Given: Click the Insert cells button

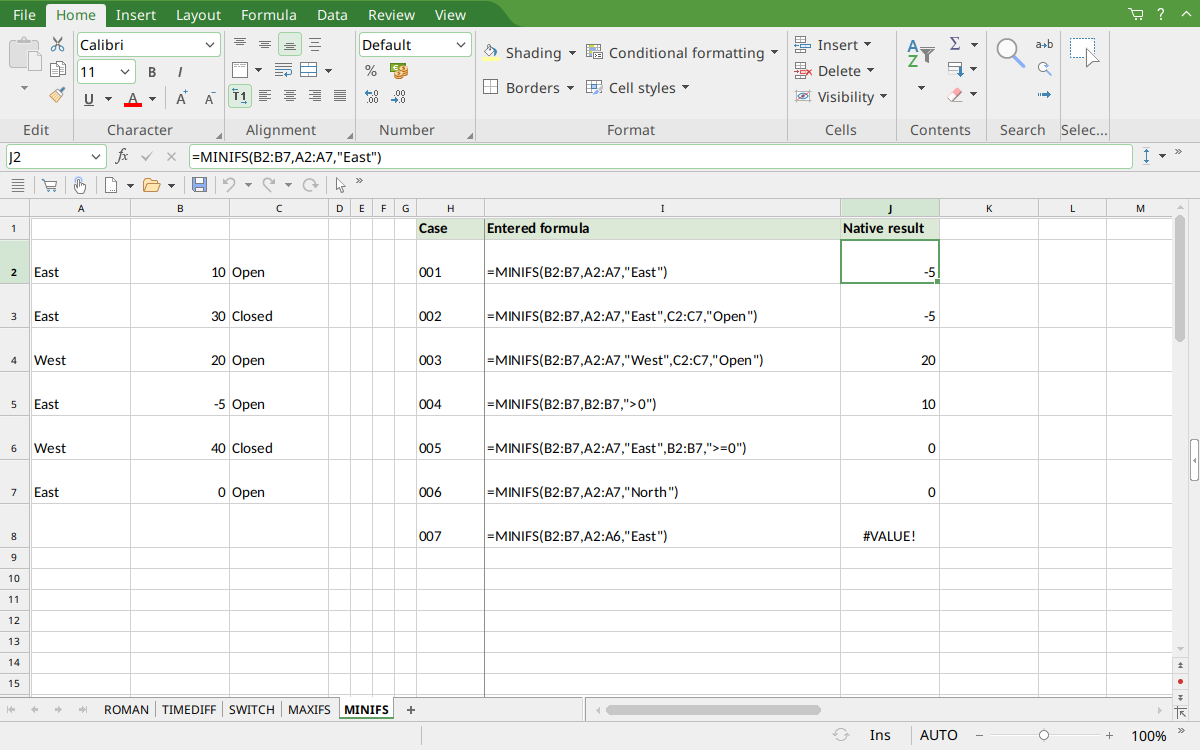Looking at the screenshot, I should (x=832, y=45).
